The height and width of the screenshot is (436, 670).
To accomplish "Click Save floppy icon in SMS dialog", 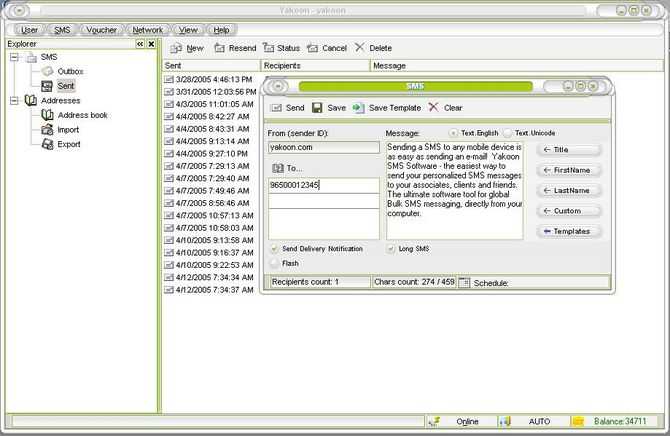I will point(317,108).
